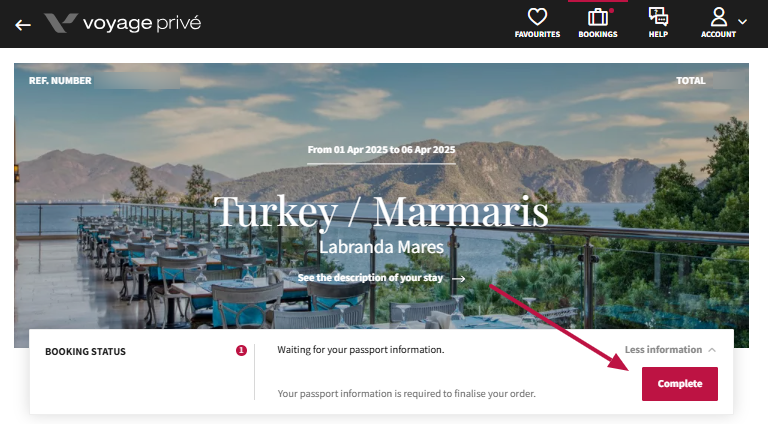Click the chevron next to Less information
The width and height of the screenshot is (768, 424).
coord(712,350)
